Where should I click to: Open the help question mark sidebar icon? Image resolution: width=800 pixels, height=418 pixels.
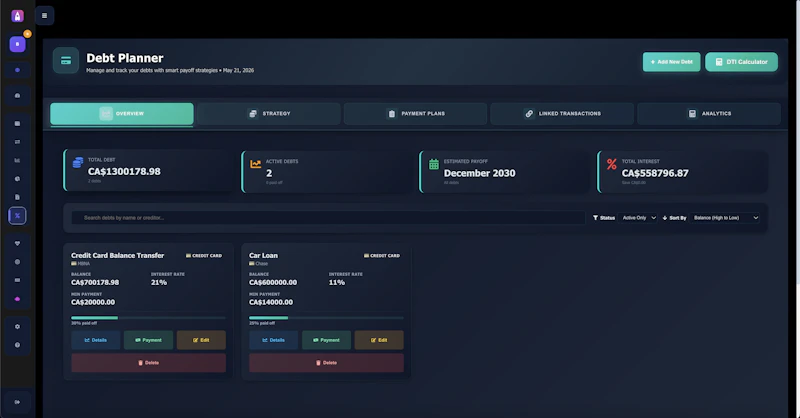[17, 345]
